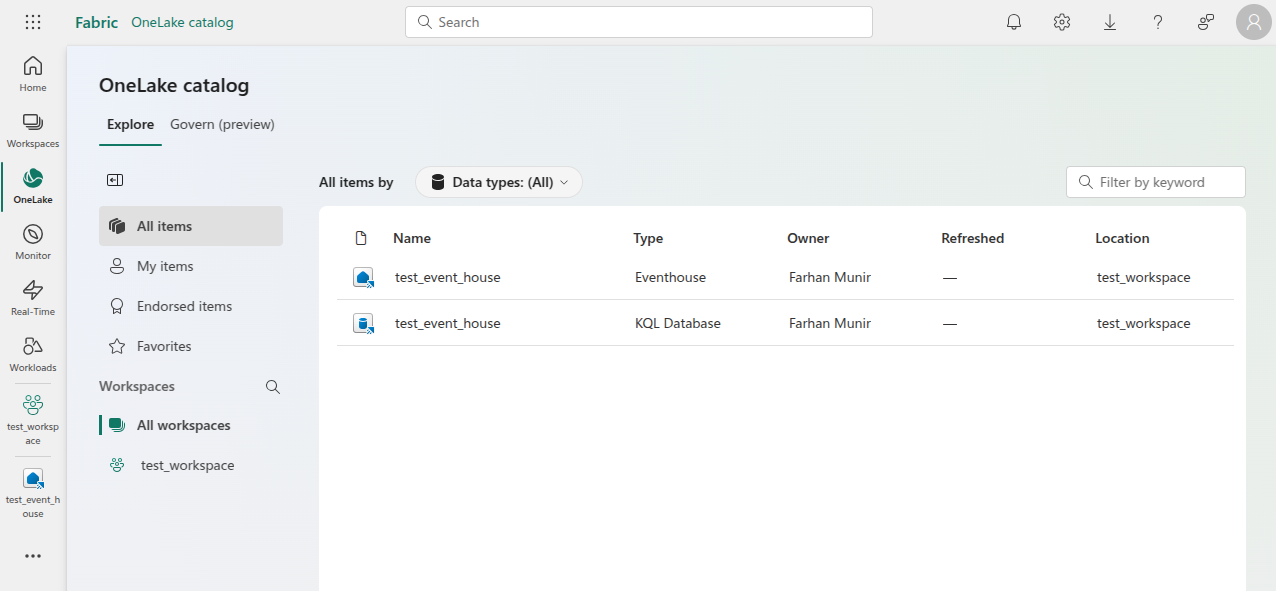The height and width of the screenshot is (591, 1276).
Task: Open the Eventhouse item icon for test_event_house
Action: (363, 277)
